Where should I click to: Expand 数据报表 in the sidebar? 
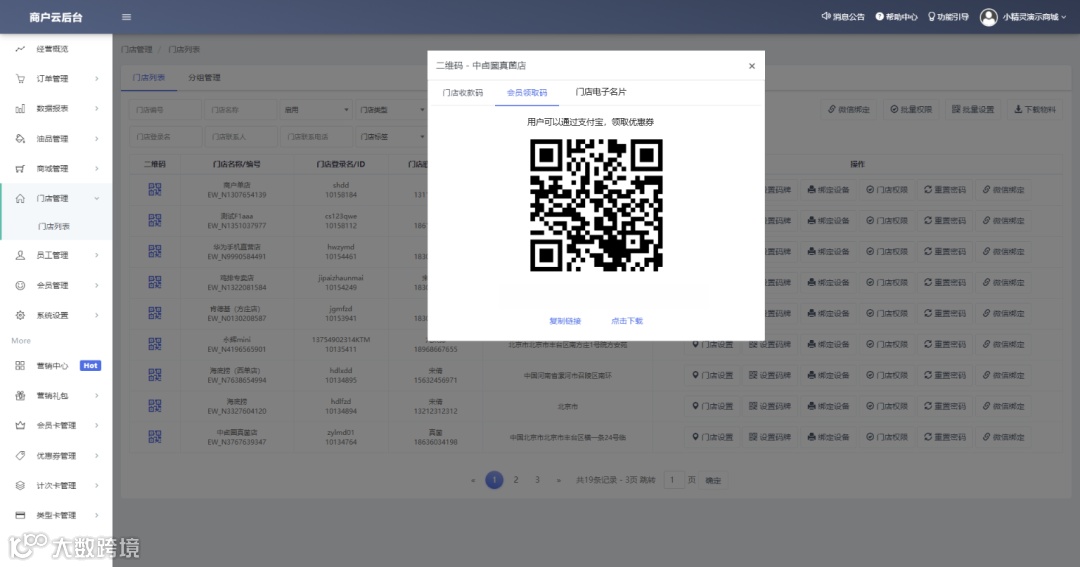[x=56, y=109]
